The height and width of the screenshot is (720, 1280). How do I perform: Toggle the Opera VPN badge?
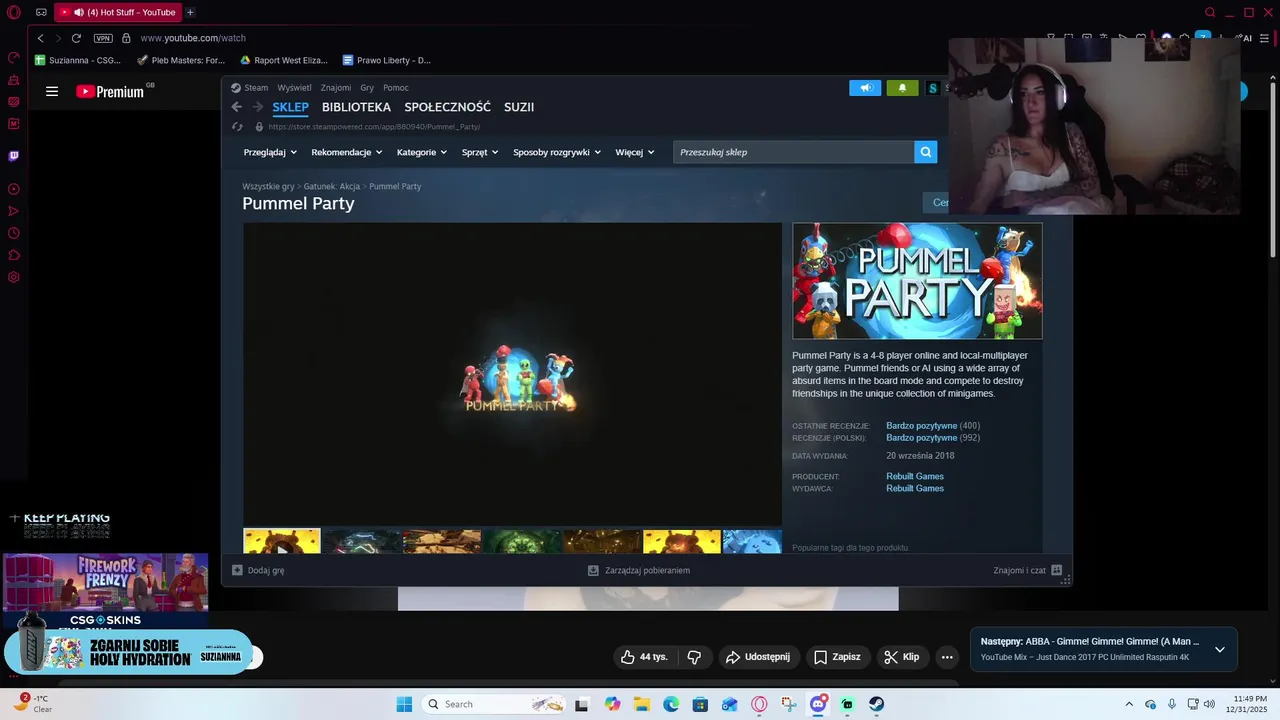tap(103, 38)
